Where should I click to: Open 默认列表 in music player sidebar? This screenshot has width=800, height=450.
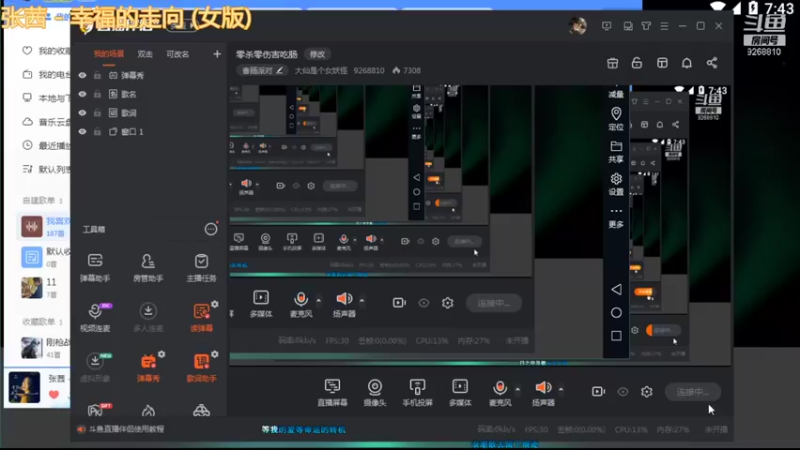click(46, 169)
